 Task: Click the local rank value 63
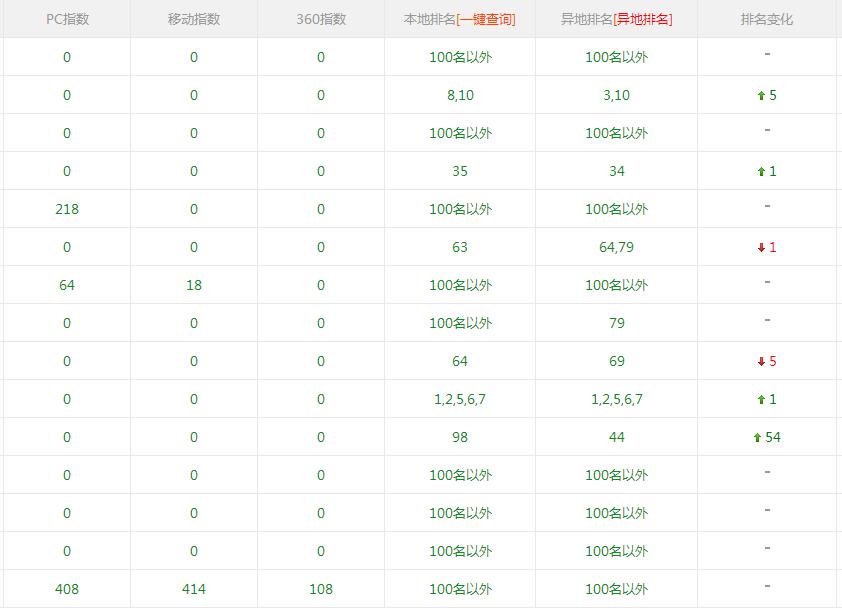460,247
